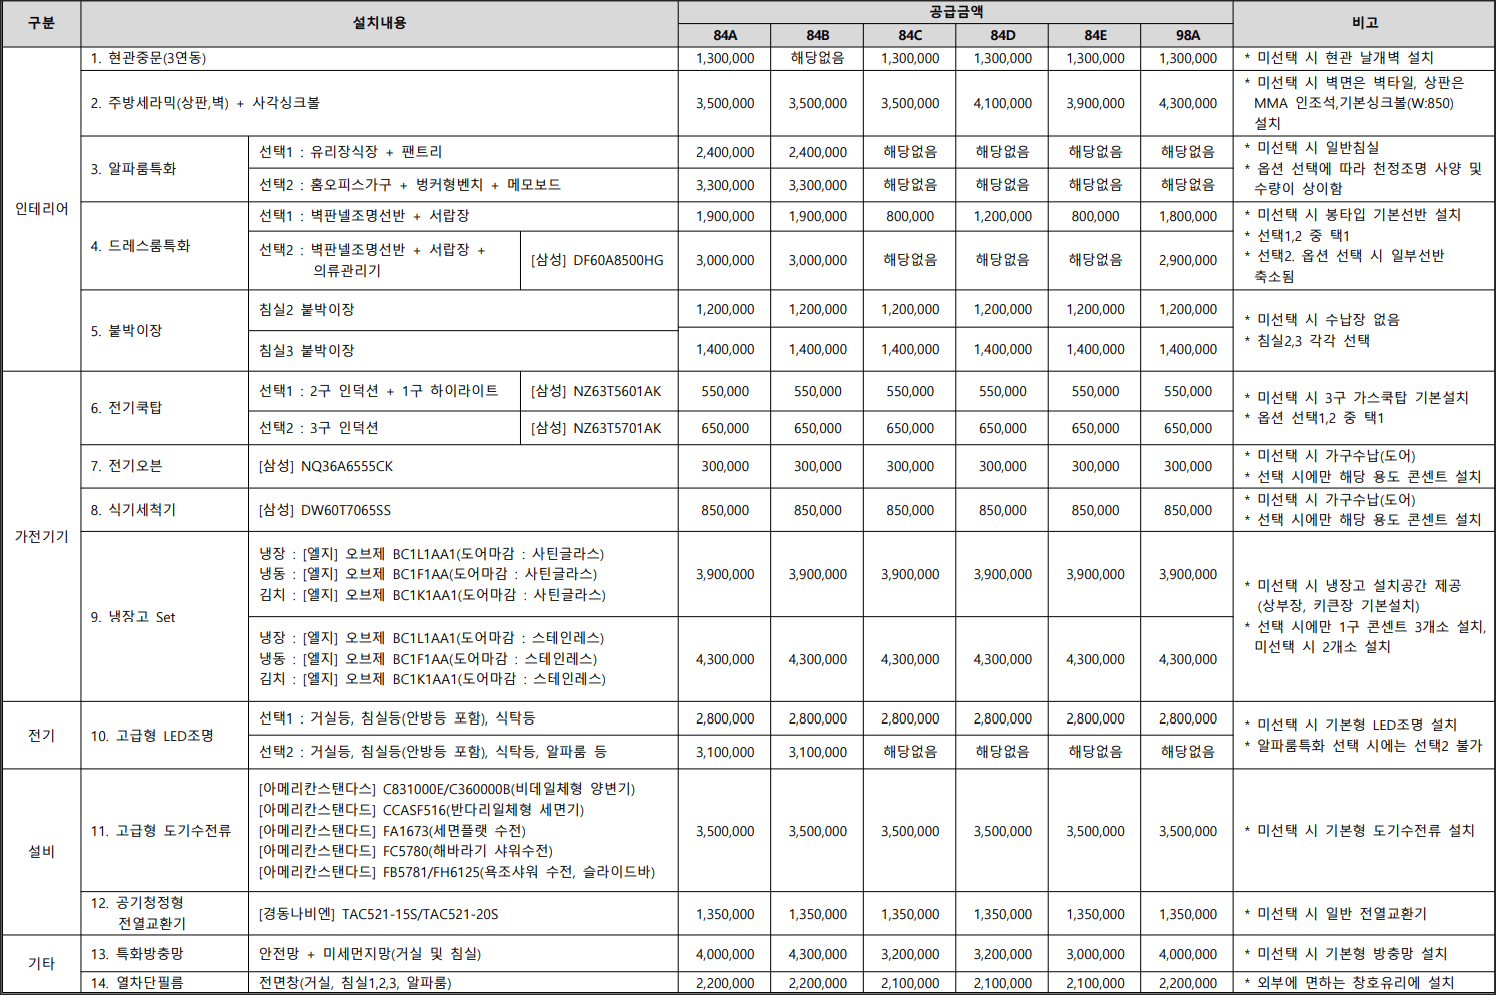Click model '[삼성] NQ36A6555CK'
1496x995 pixels.
463,466
